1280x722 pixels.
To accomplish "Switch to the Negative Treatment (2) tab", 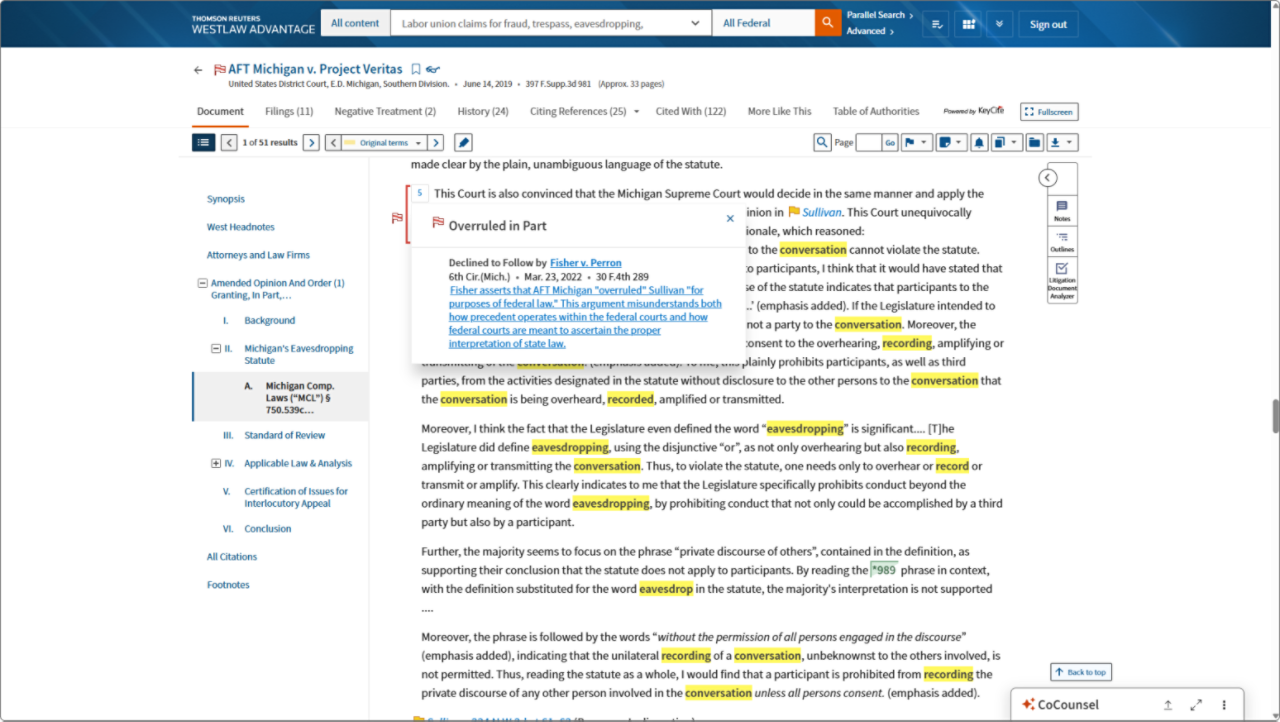I will [385, 111].
